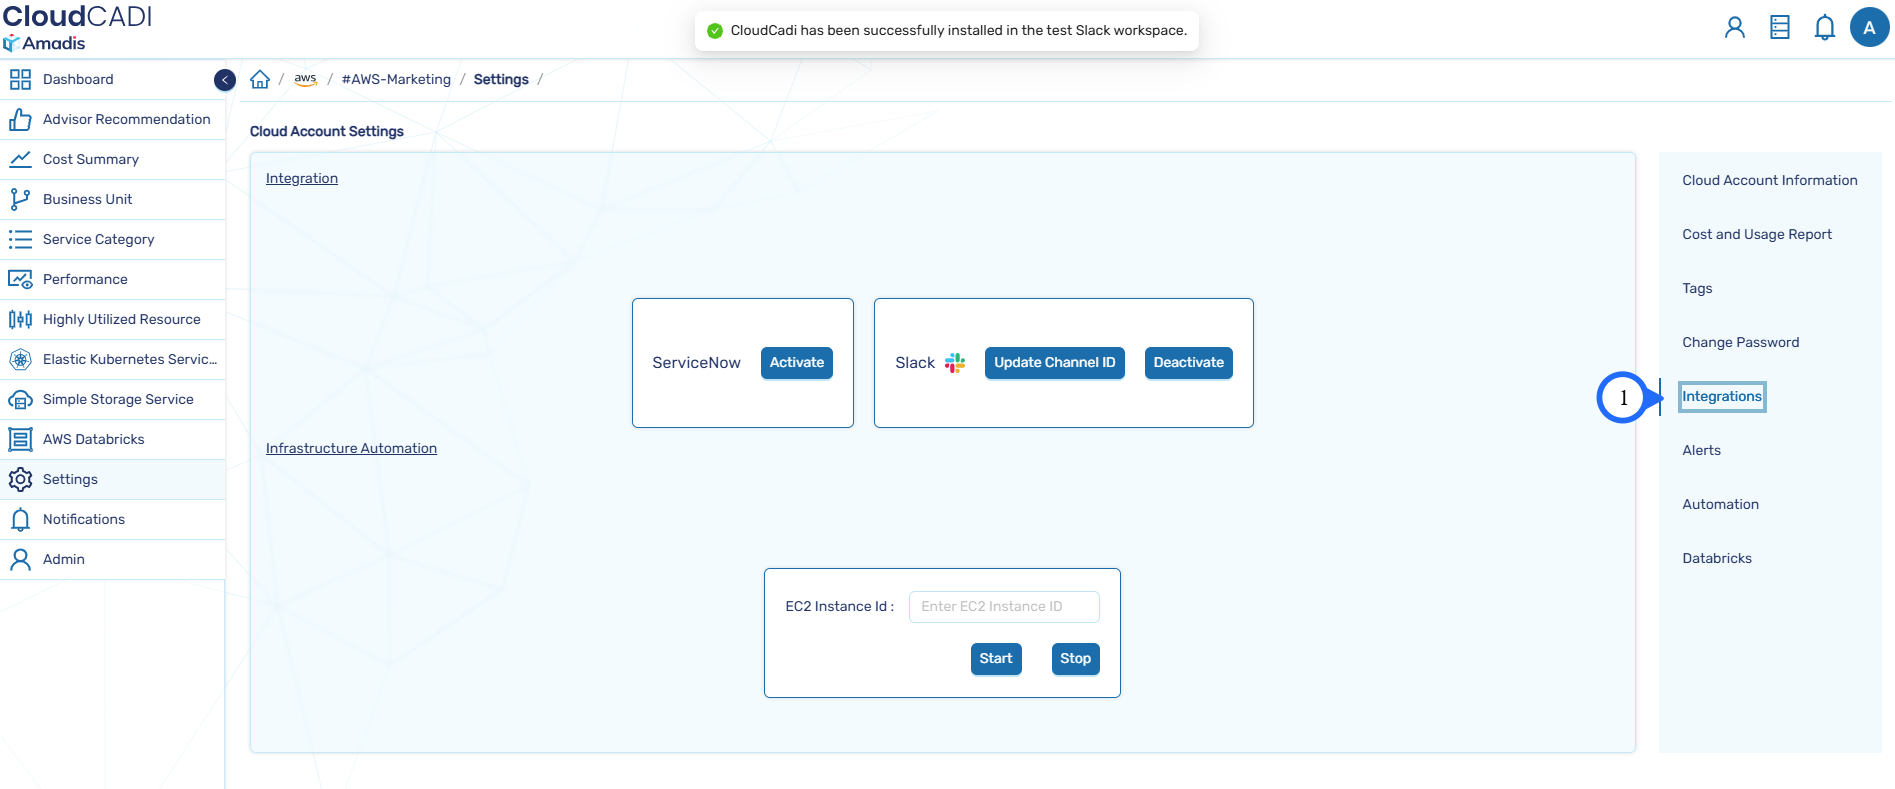Open the Cost Summary chart icon
Screen dimensions: 1895x789
tap(20, 159)
